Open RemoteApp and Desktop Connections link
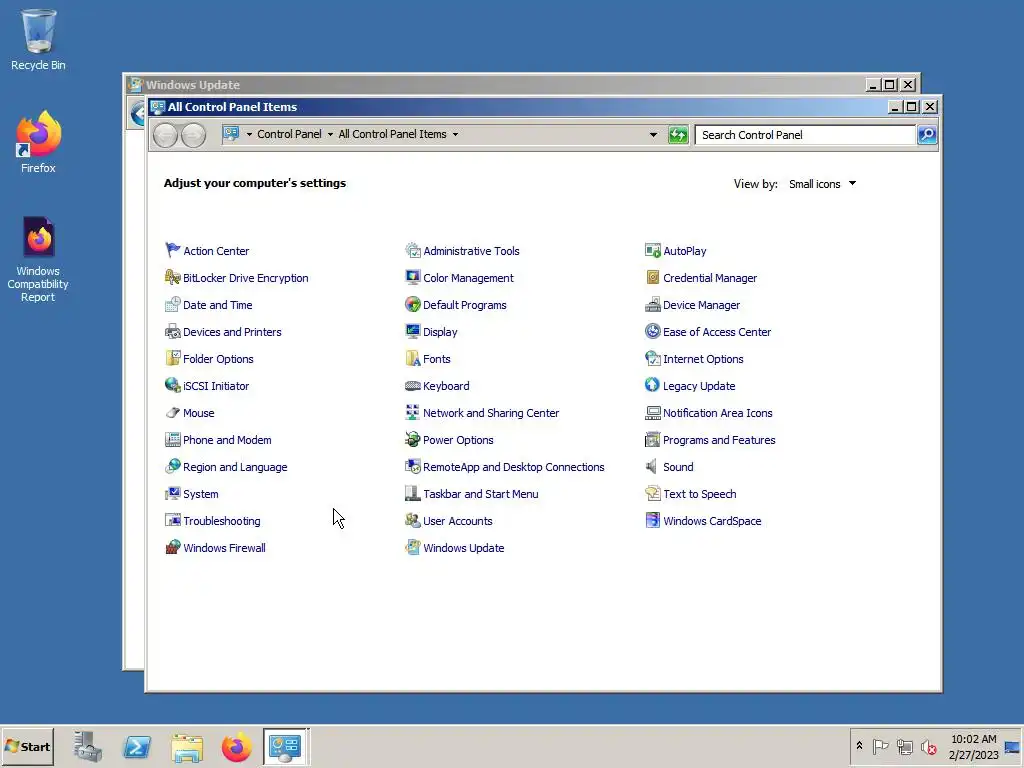The height and width of the screenshot is (768, 1024). click(x=514, y=467)
